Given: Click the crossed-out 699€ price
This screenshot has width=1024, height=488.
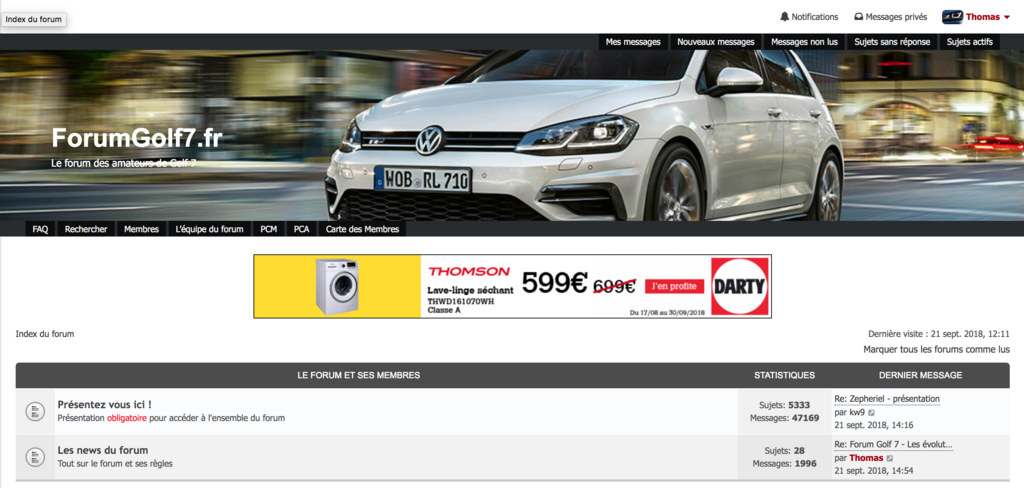Looking at the screenshot, I should coord(614,286).
